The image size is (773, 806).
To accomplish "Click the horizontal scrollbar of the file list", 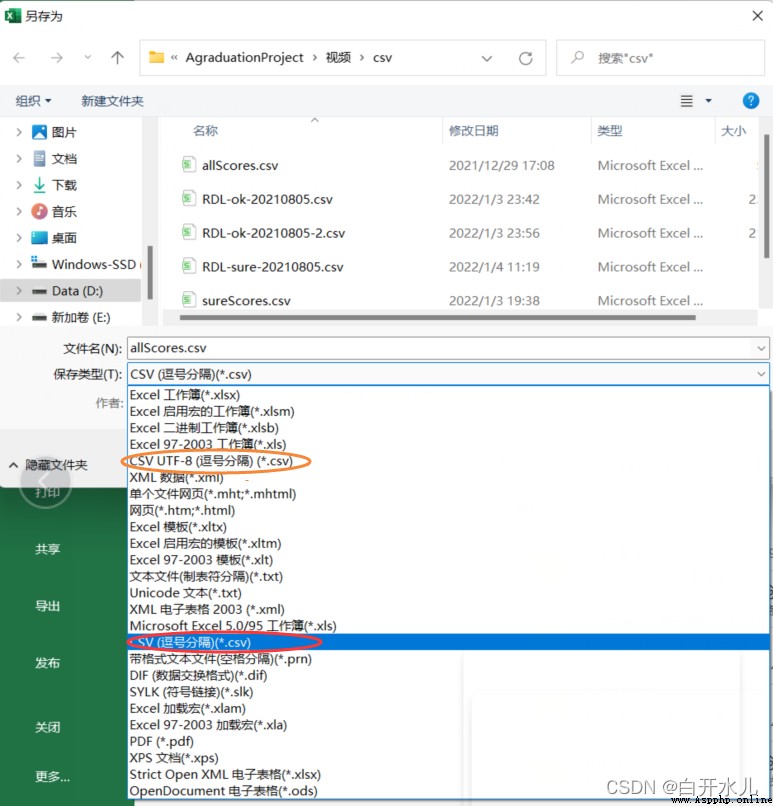I will (437, 318).
